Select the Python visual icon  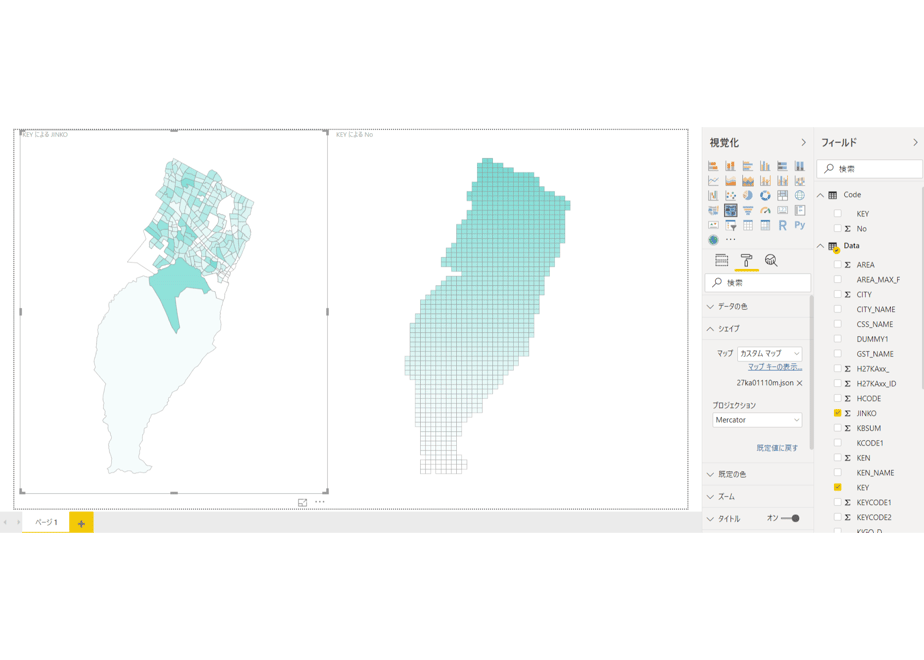[x=800, y=225]
